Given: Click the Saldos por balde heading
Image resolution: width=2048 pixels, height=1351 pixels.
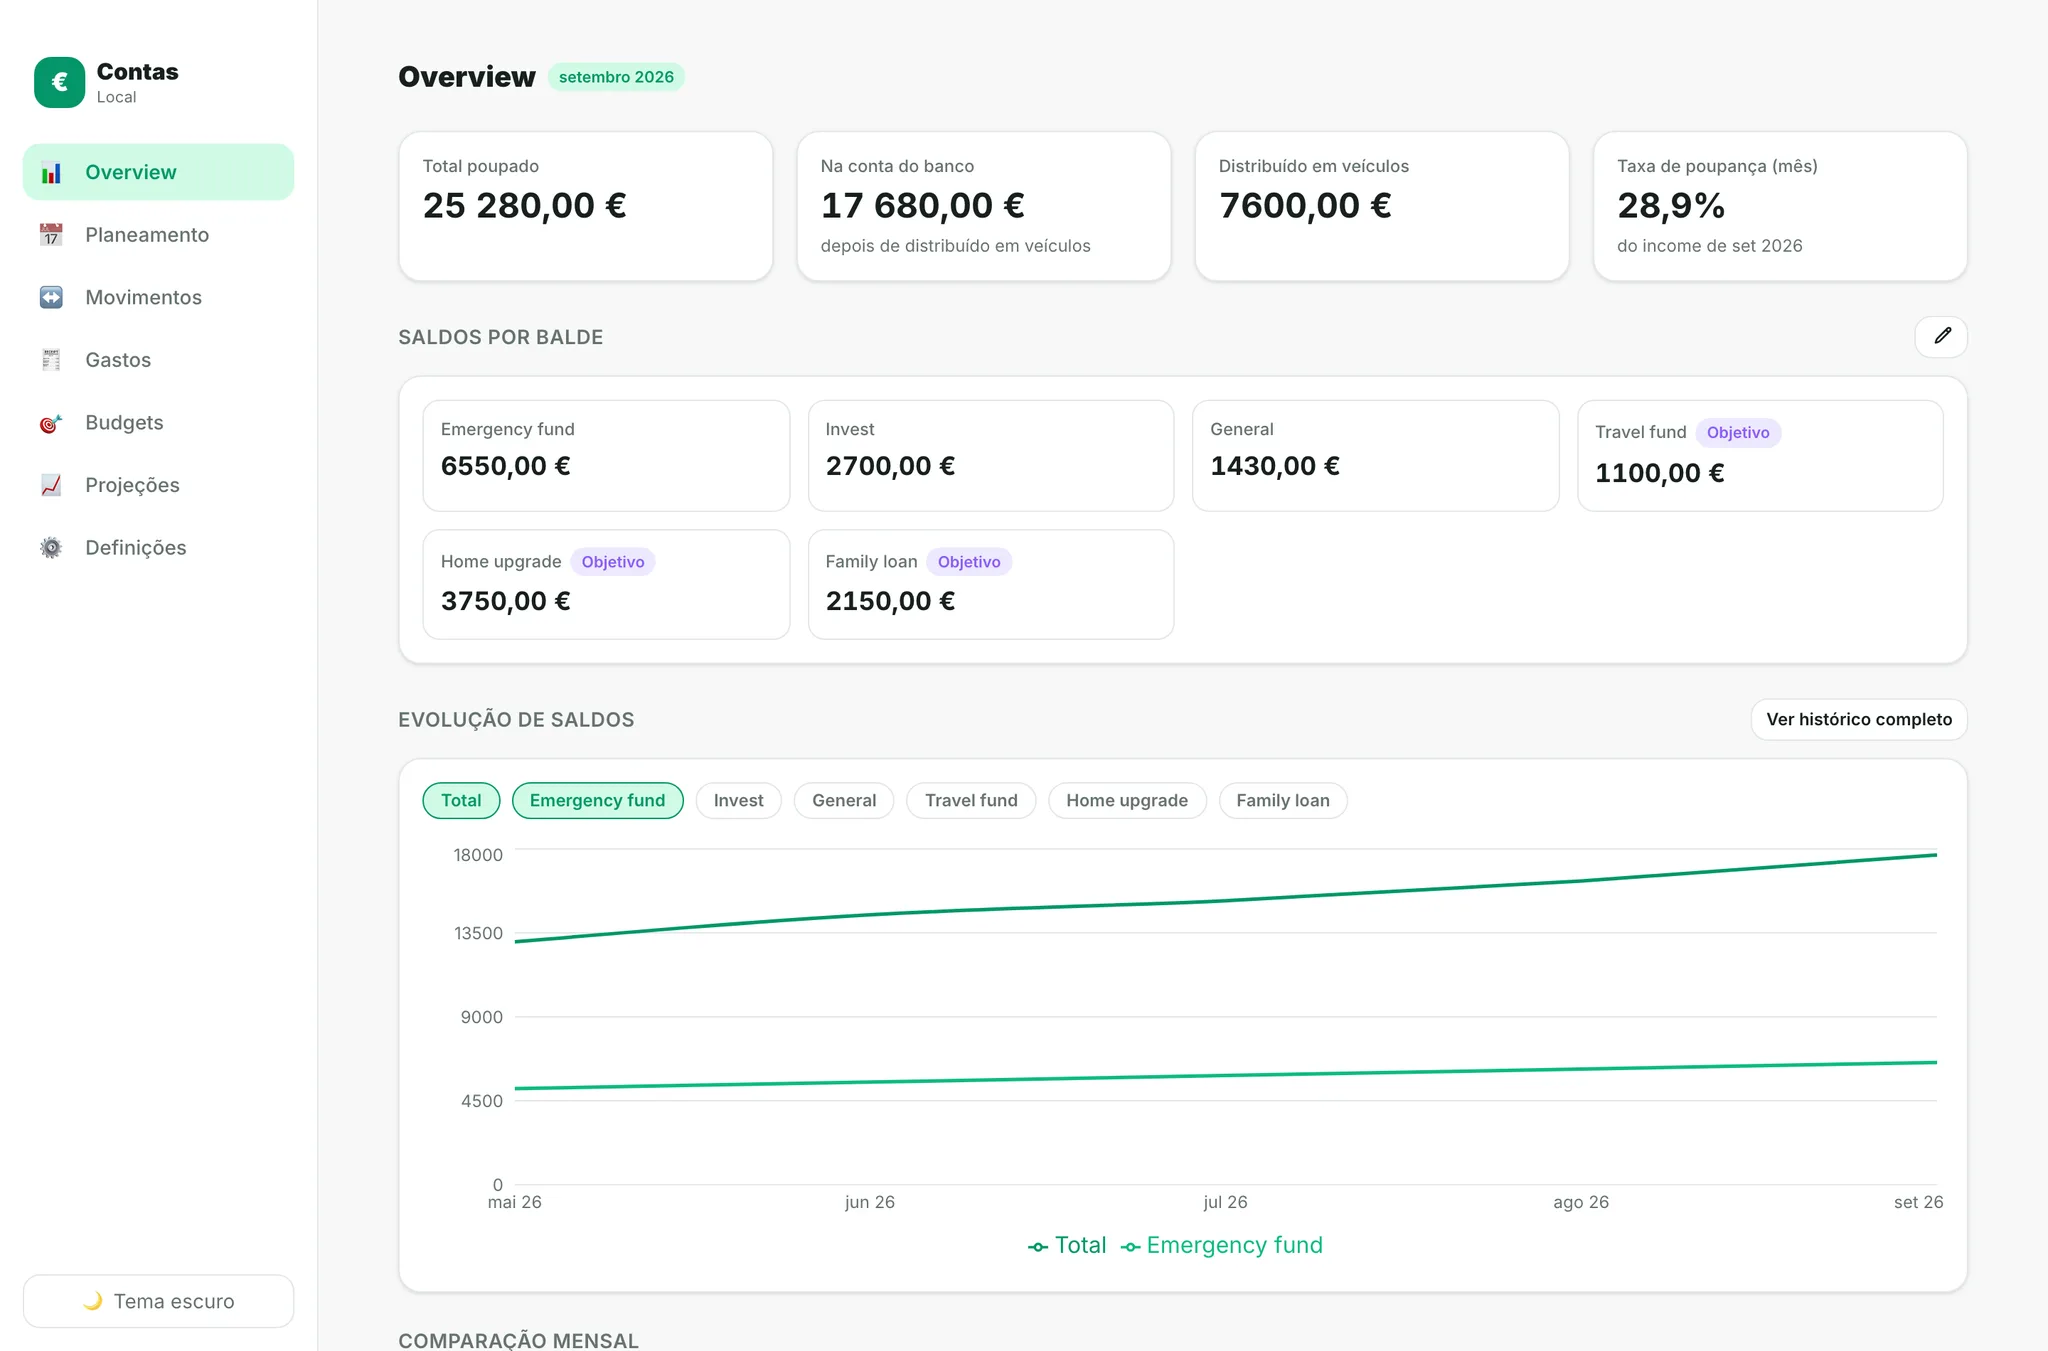Looking at the screenshot, I should coord(501,337).
